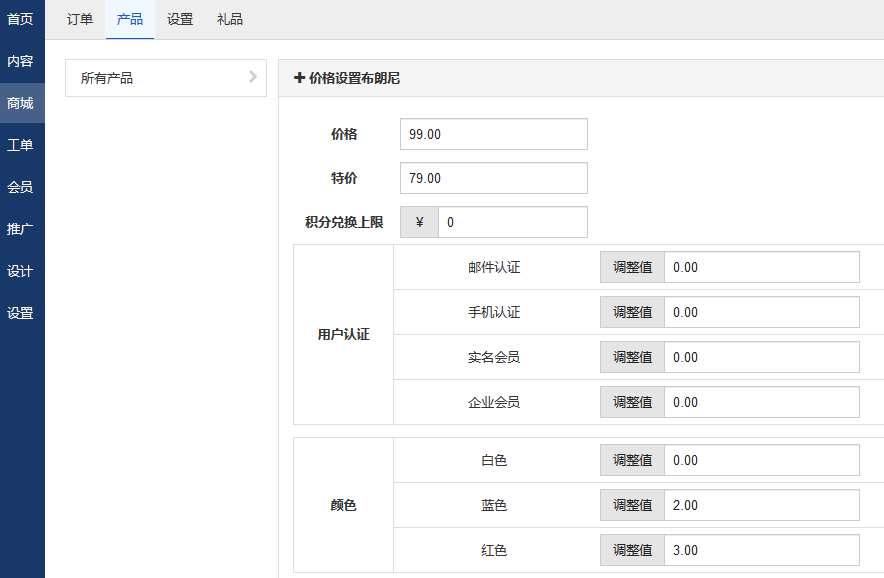This screenshot has width=884, height=578.
Task: Open the 订单 tab
Action: point(80,19)
